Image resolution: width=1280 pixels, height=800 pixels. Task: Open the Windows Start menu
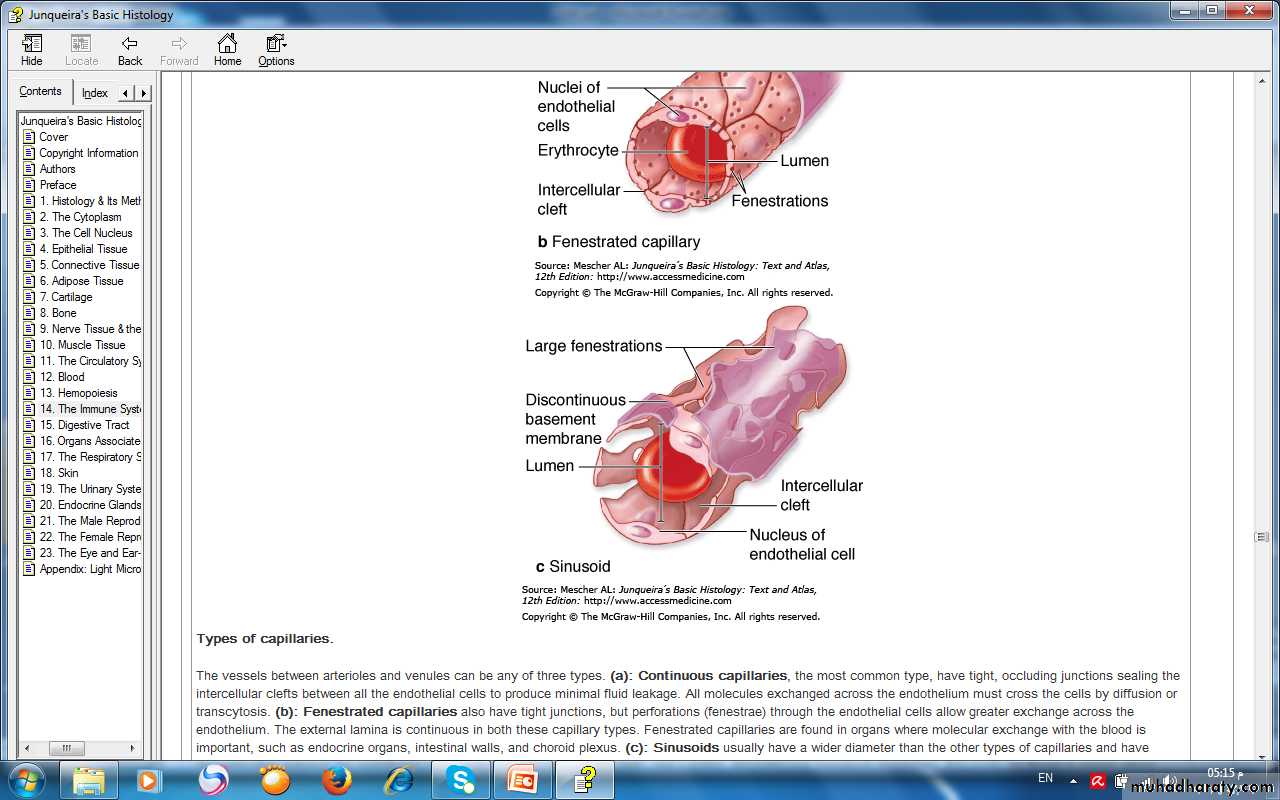coord(26,779)
